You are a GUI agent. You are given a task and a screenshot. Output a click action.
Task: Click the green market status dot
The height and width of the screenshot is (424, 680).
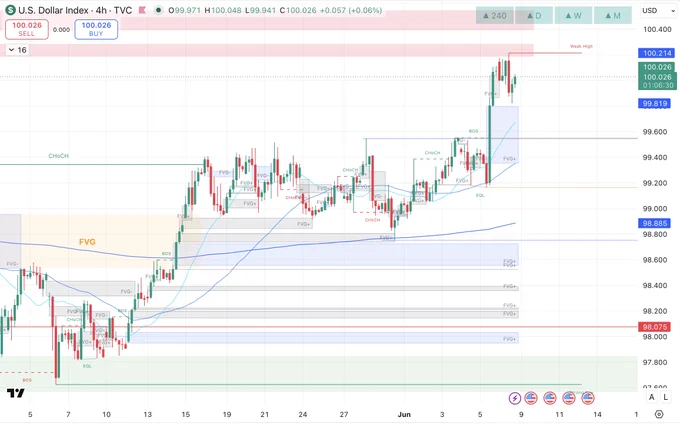pos(159,10)
